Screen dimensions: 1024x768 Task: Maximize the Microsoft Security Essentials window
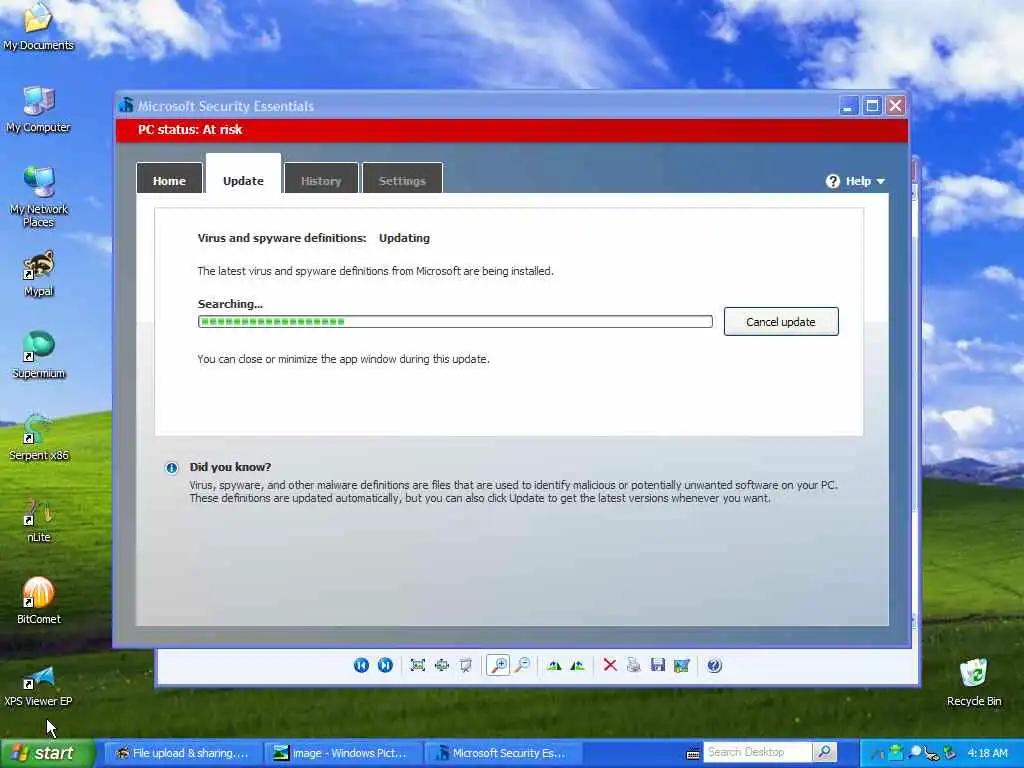pyautogui.click(x=872, y=106)
